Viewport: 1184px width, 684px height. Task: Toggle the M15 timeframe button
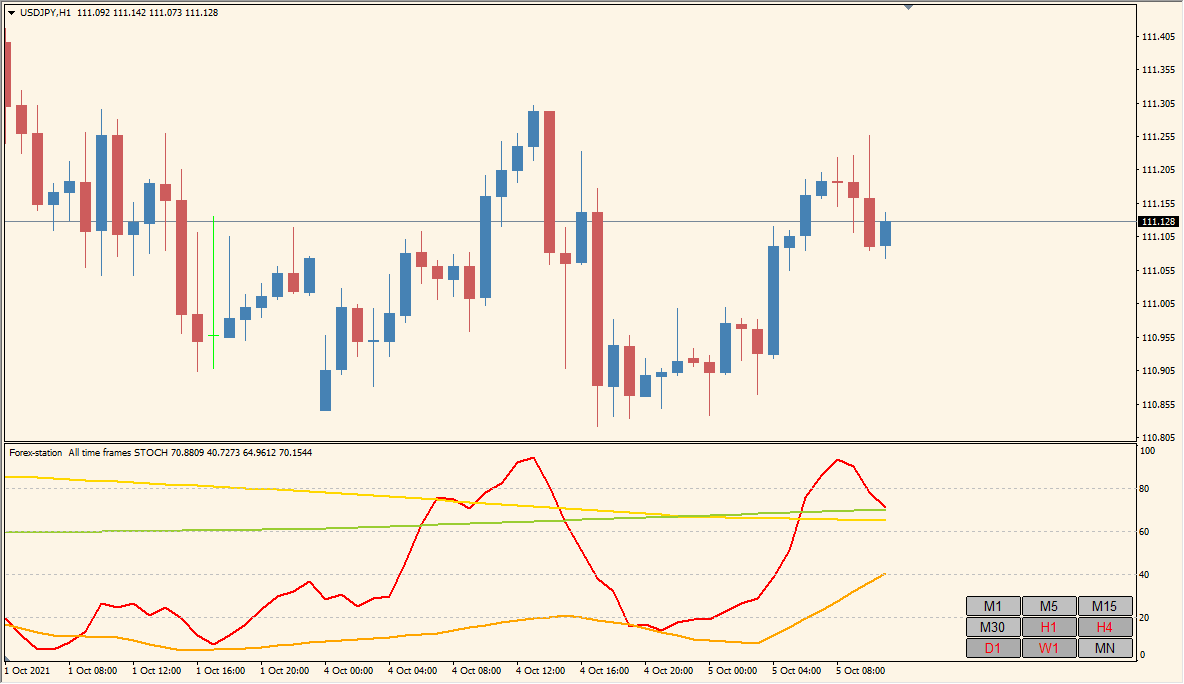click(1105, 606)
